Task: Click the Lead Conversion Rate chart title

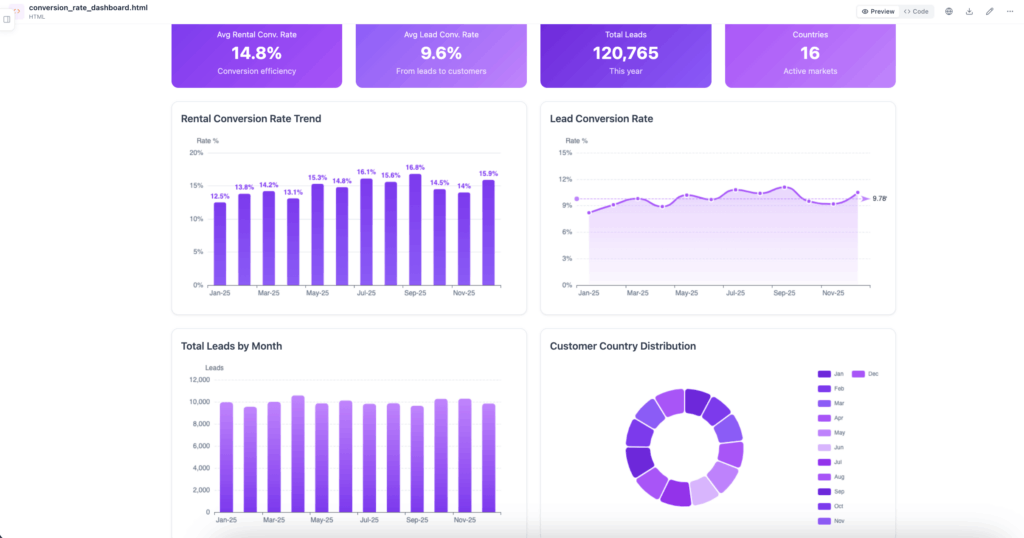Action: pos(601,119)
